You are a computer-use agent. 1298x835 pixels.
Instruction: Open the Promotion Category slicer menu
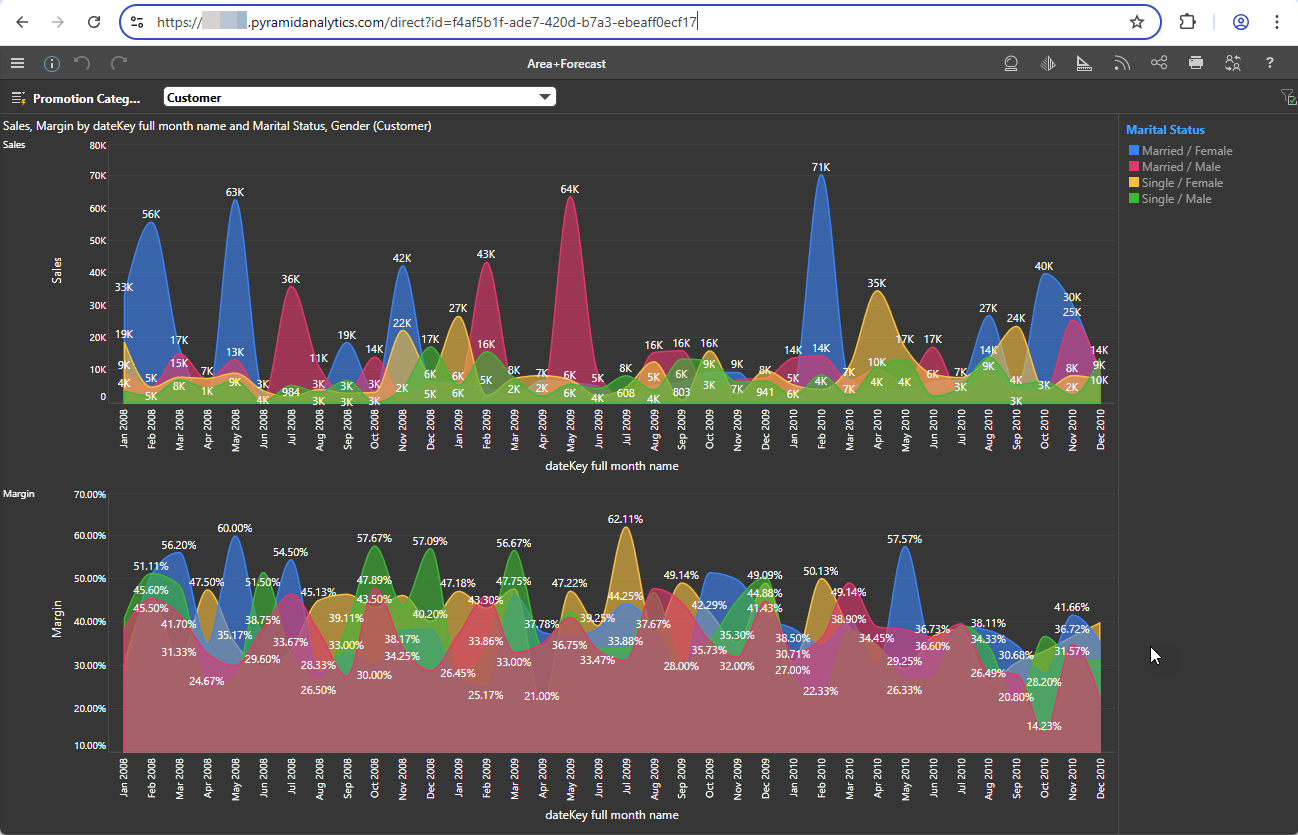point(18,98)
